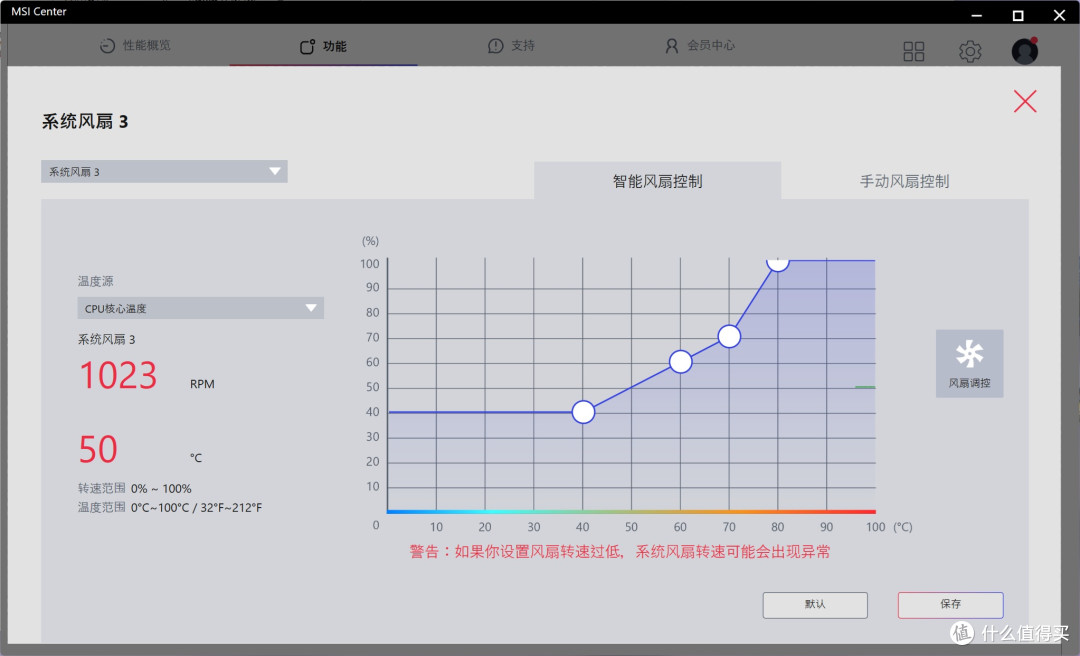Select the 智能风扇控制 tab
Screen dimensions: 1080x656
click(657, 181)
